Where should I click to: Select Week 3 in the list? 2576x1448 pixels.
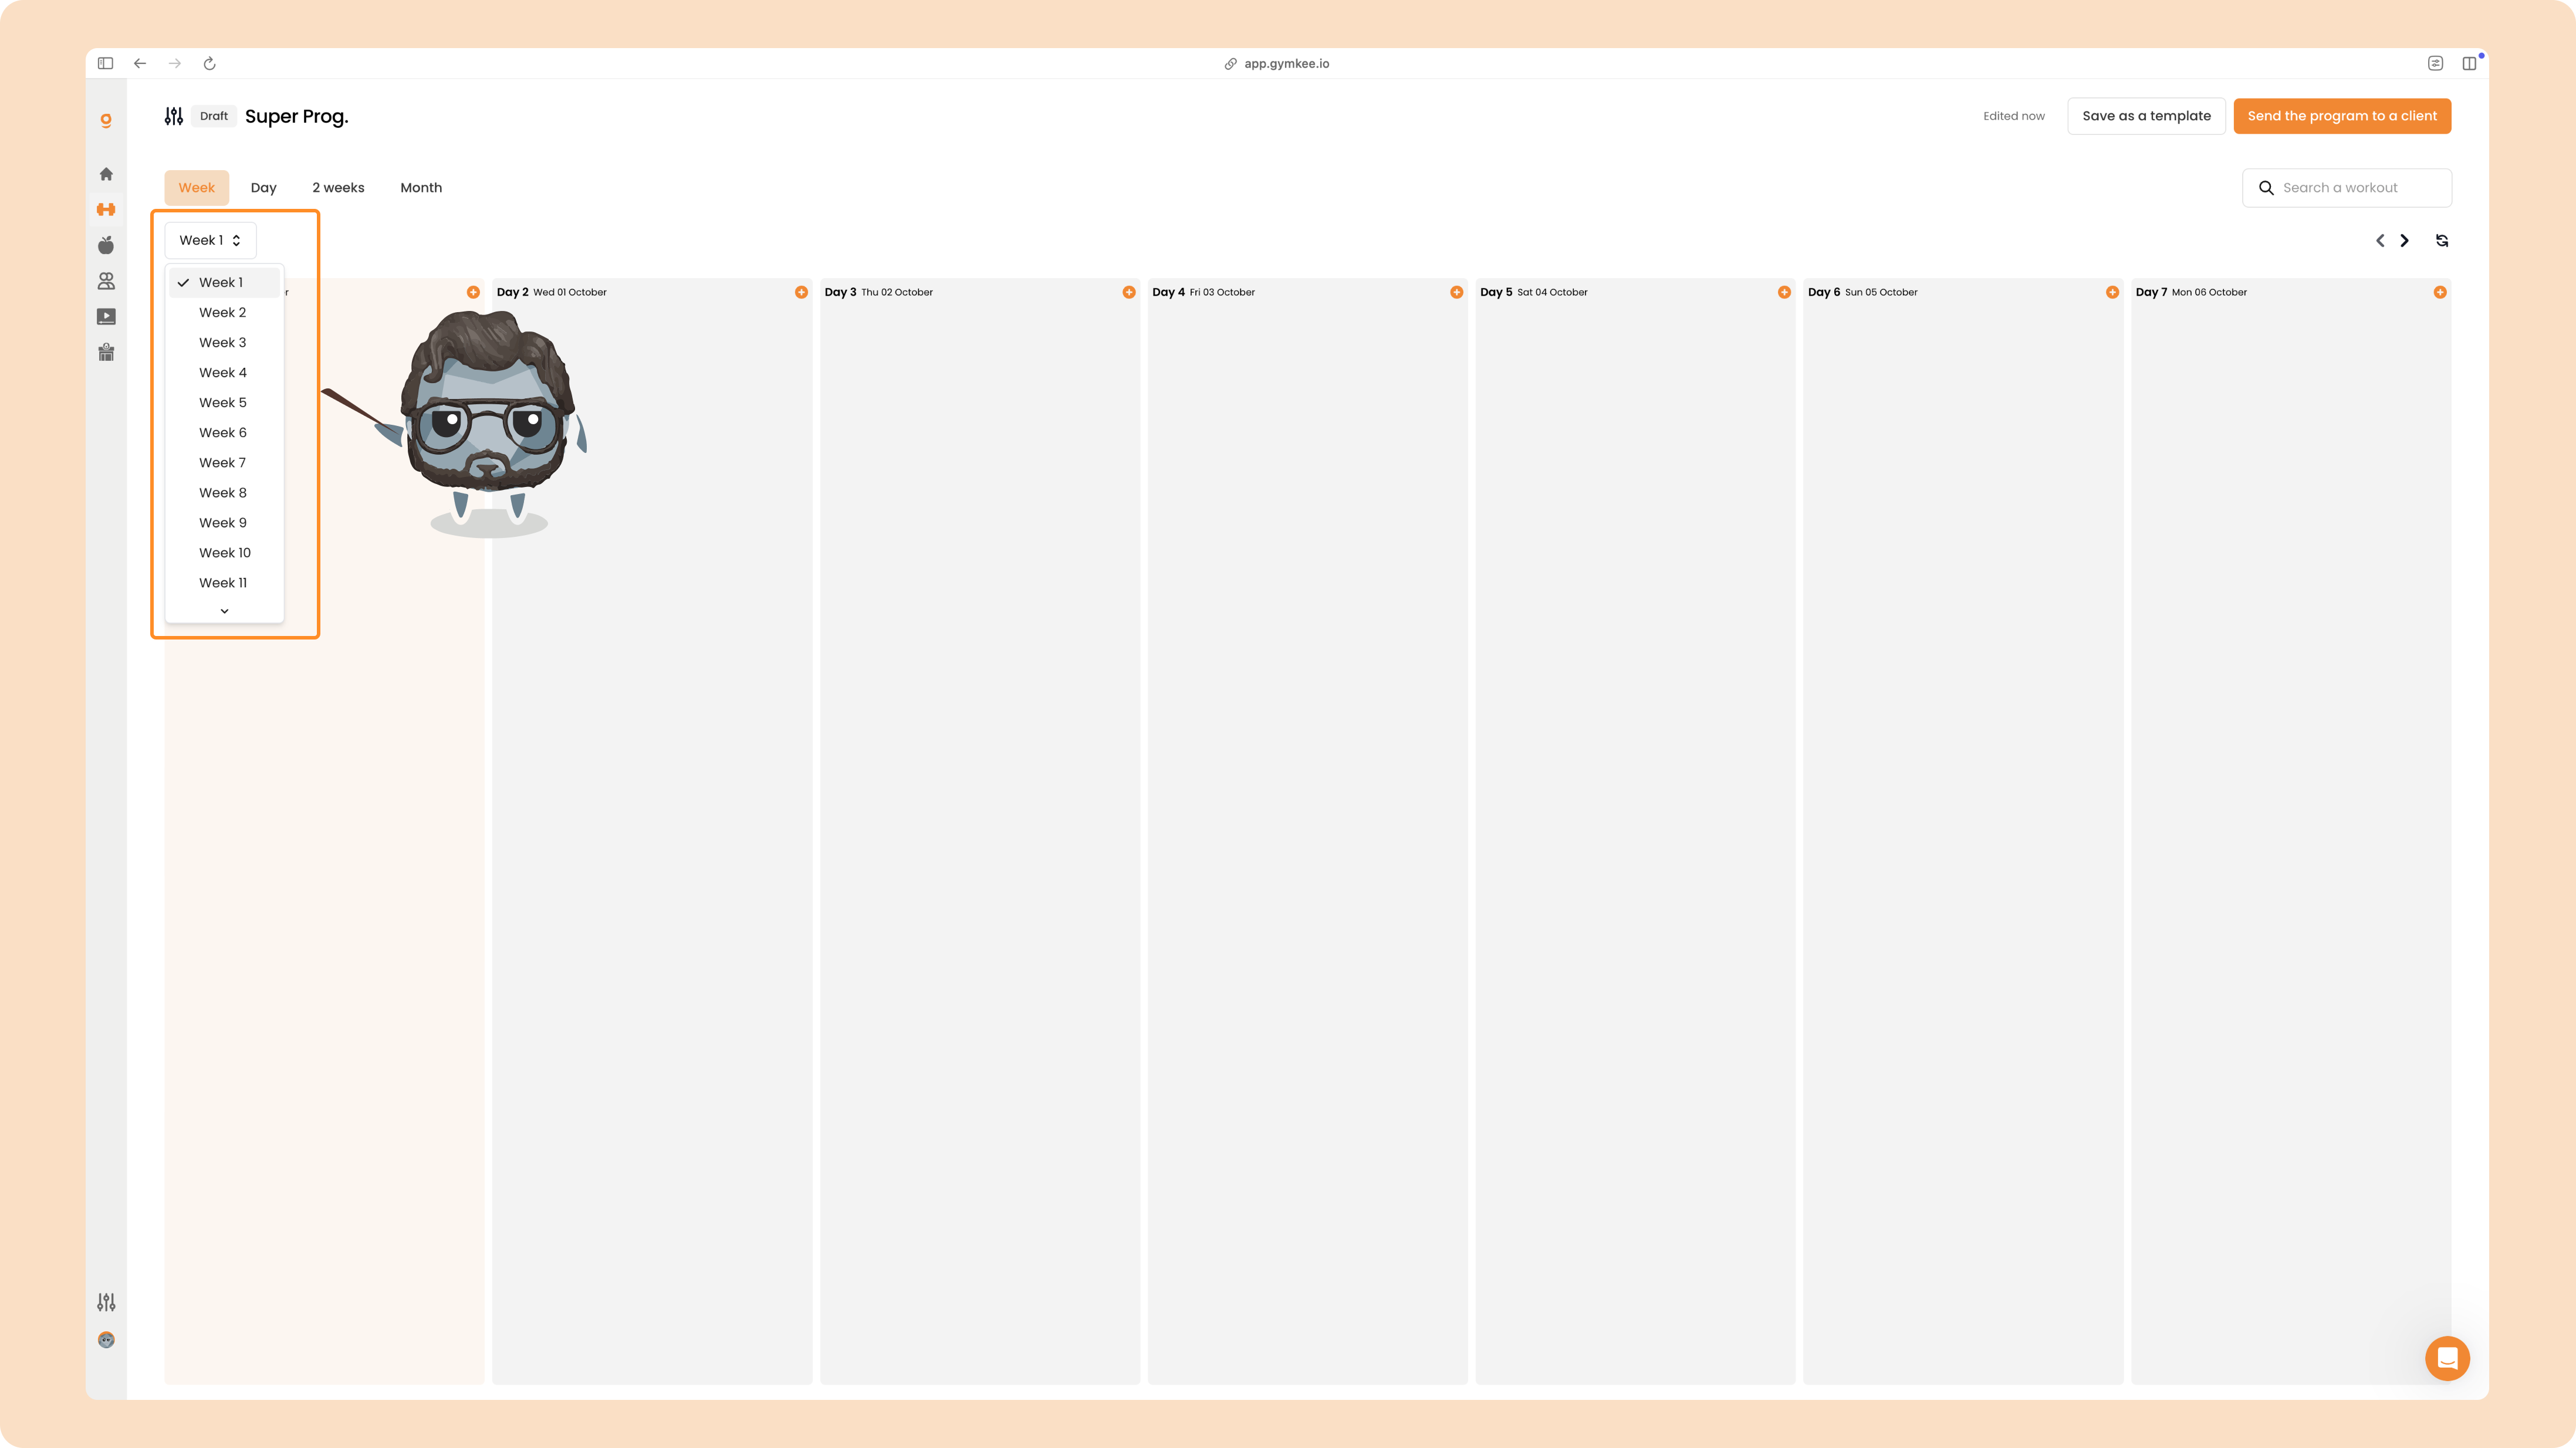(224, 342)
